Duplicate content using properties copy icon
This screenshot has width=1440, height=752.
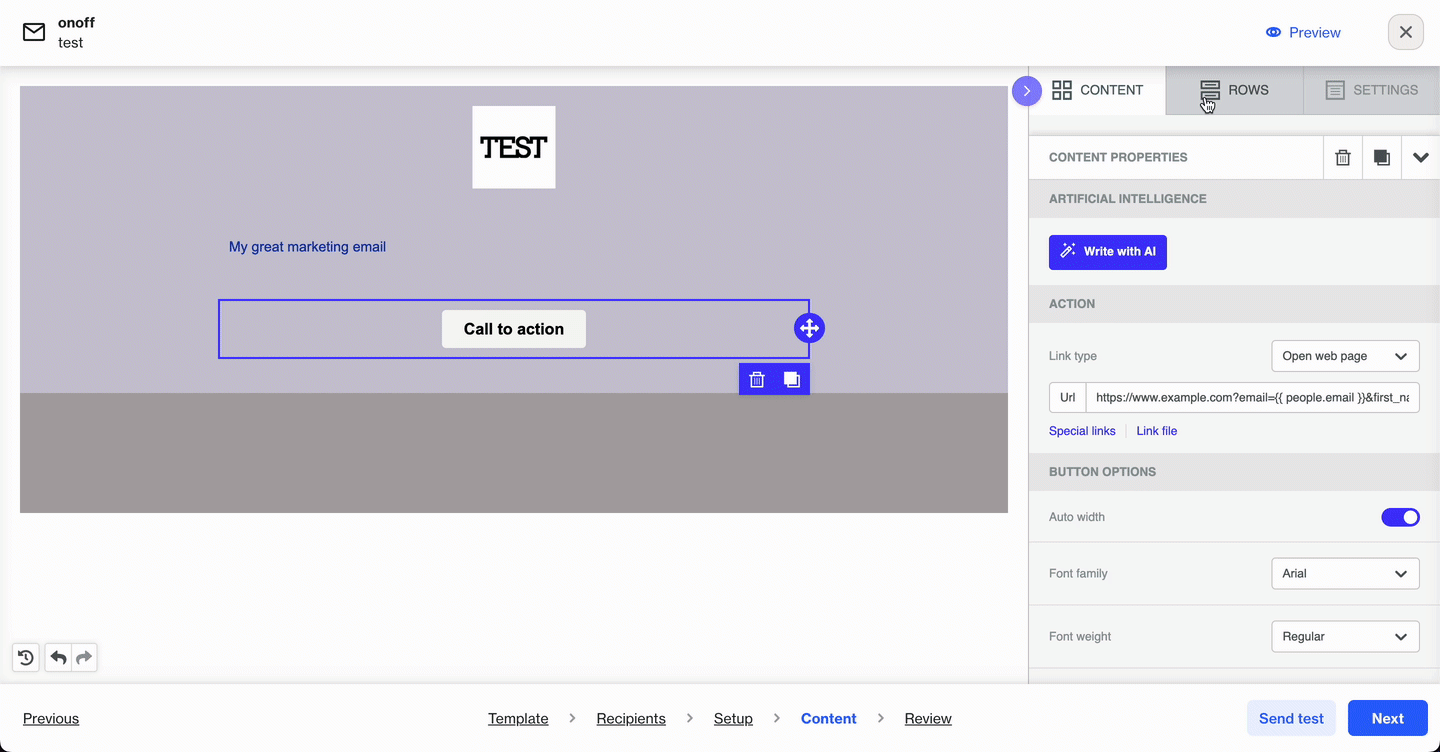pyautogui.click(x=1381, y=158)
